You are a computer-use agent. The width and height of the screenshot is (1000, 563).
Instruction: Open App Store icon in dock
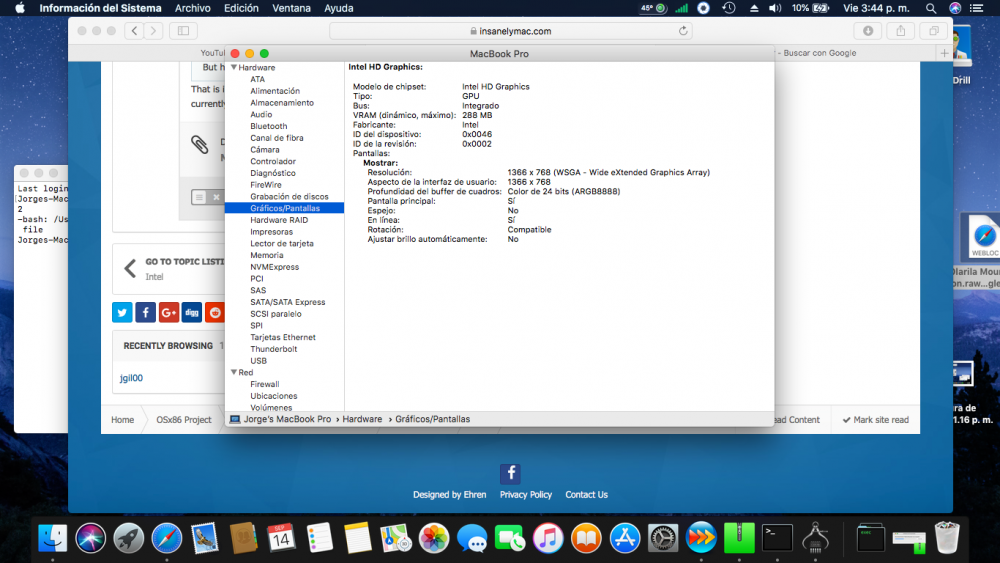click(624, 537)
